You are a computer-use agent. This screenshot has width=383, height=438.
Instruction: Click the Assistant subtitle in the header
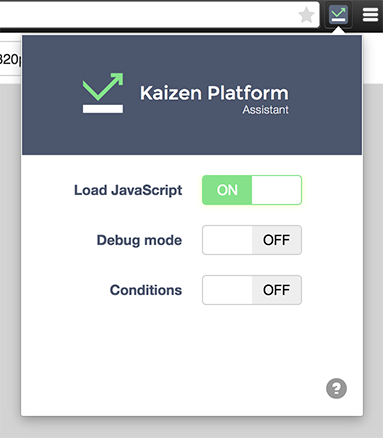pos(265,110)
